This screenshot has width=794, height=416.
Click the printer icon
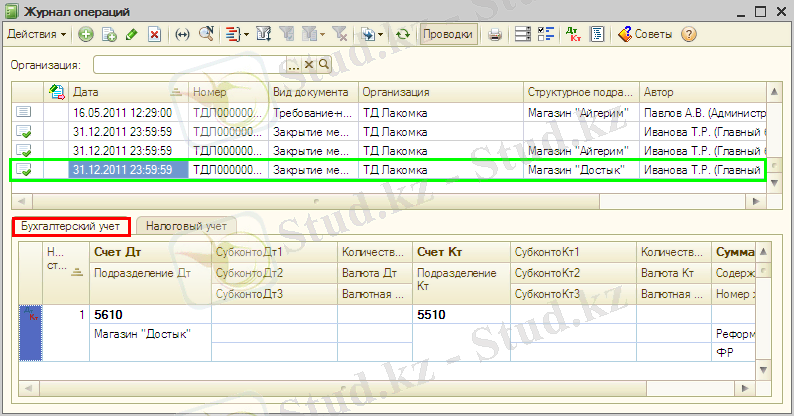[495, 34]
